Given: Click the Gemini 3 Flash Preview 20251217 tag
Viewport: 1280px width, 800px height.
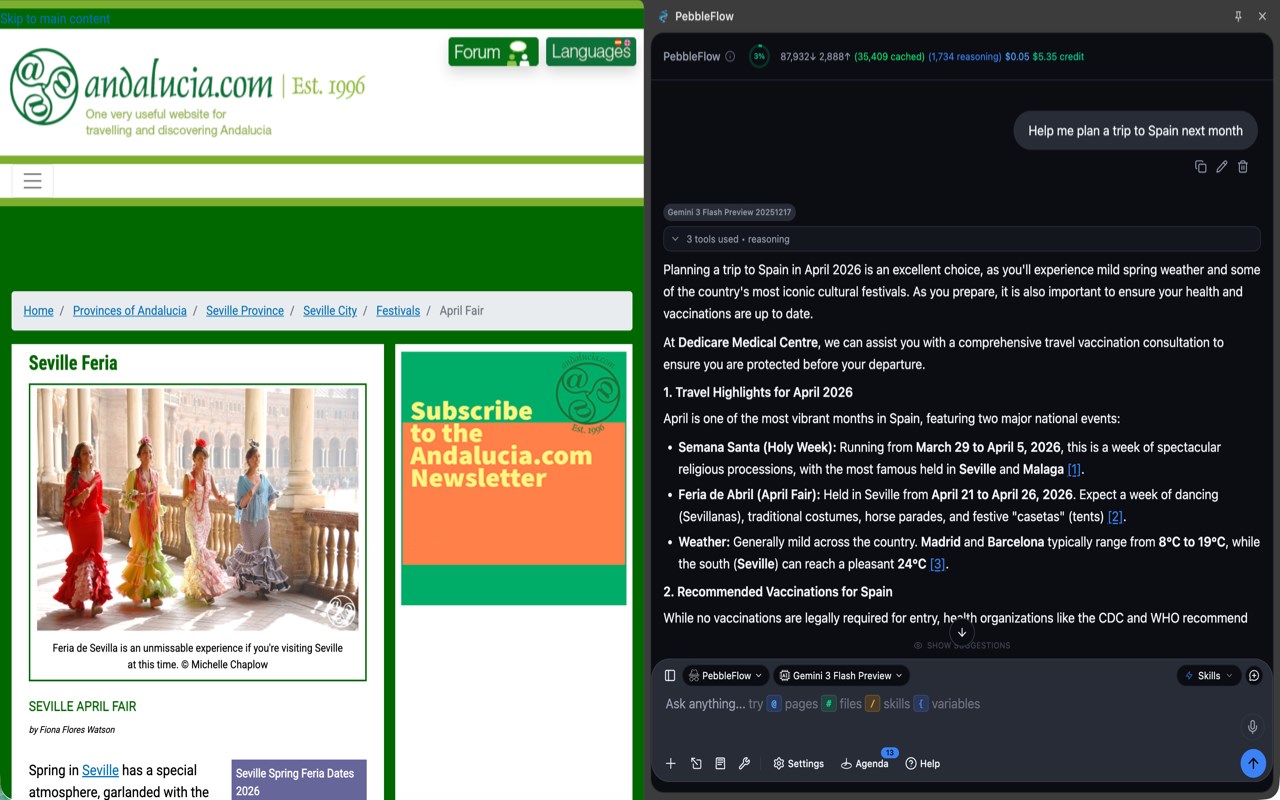Looking at the screenshot, I should [x=729, y=212].
